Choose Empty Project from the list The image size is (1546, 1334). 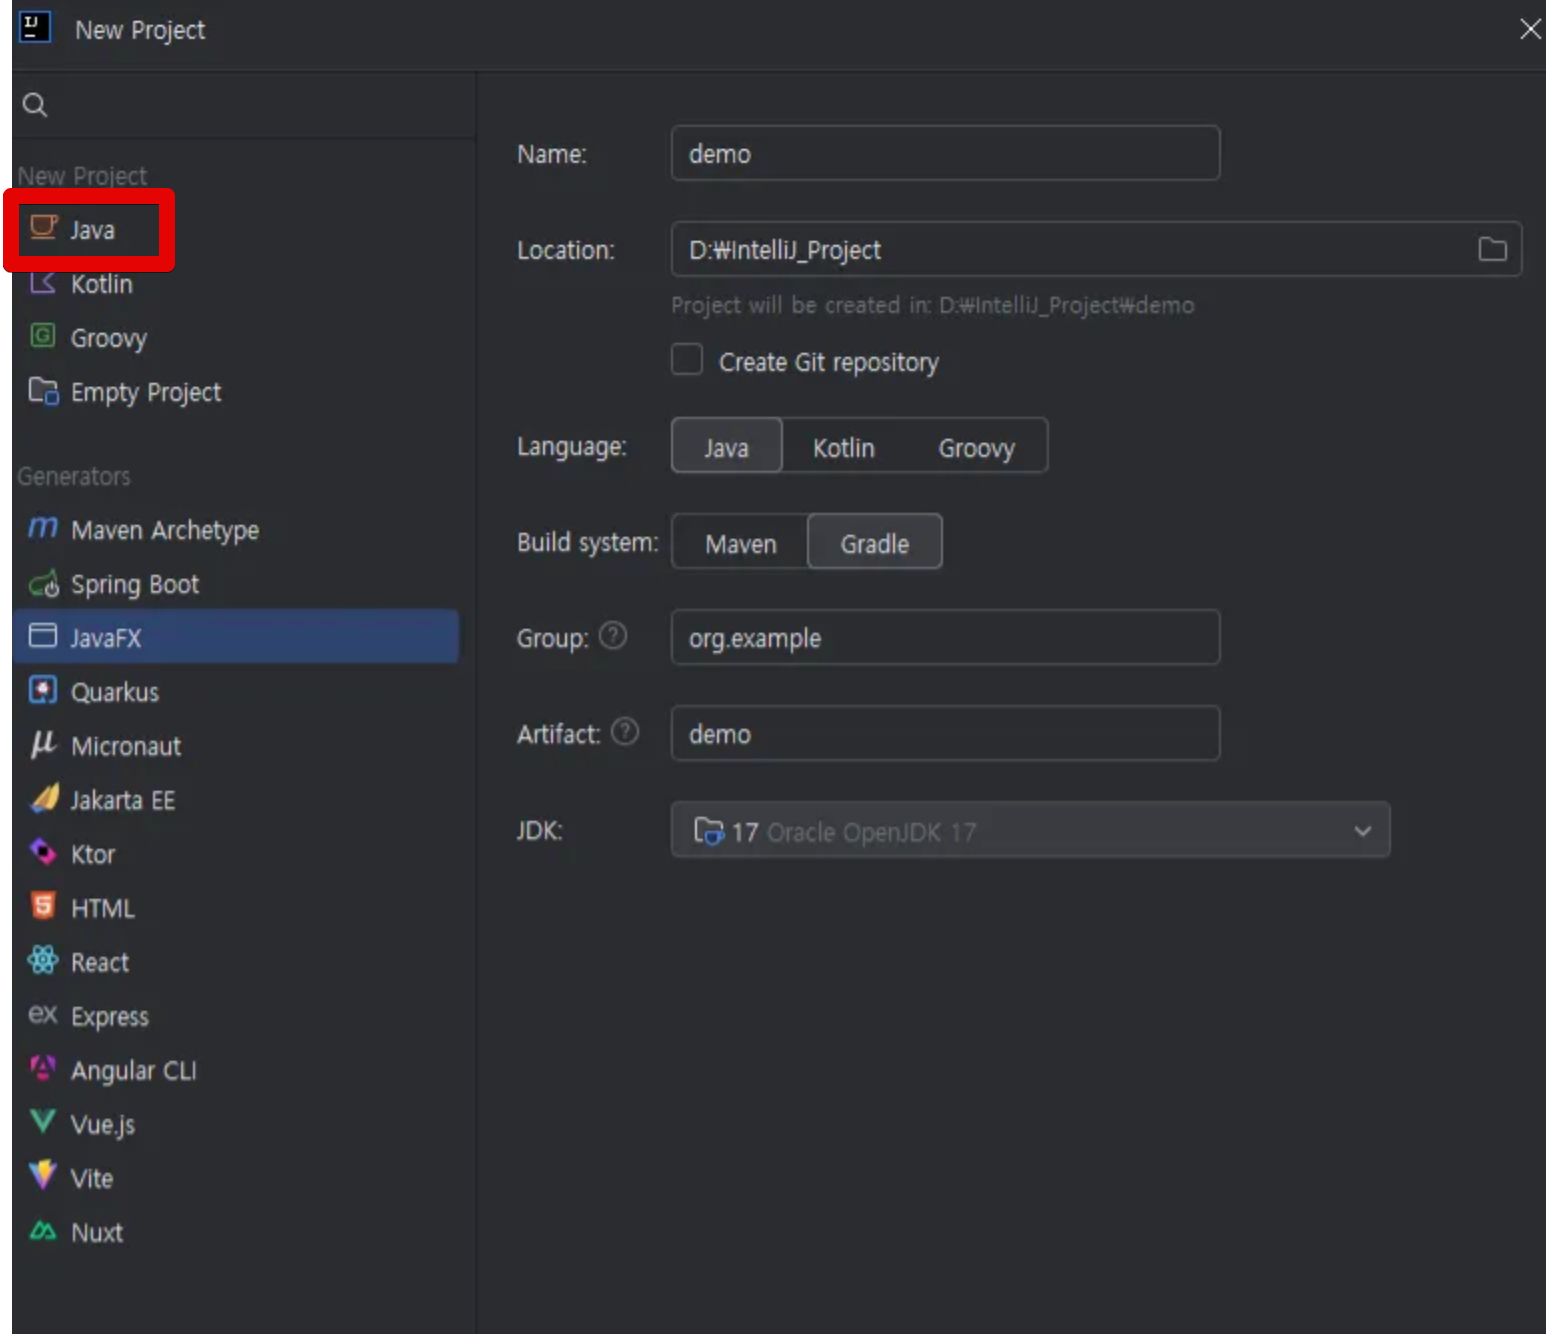145,392
